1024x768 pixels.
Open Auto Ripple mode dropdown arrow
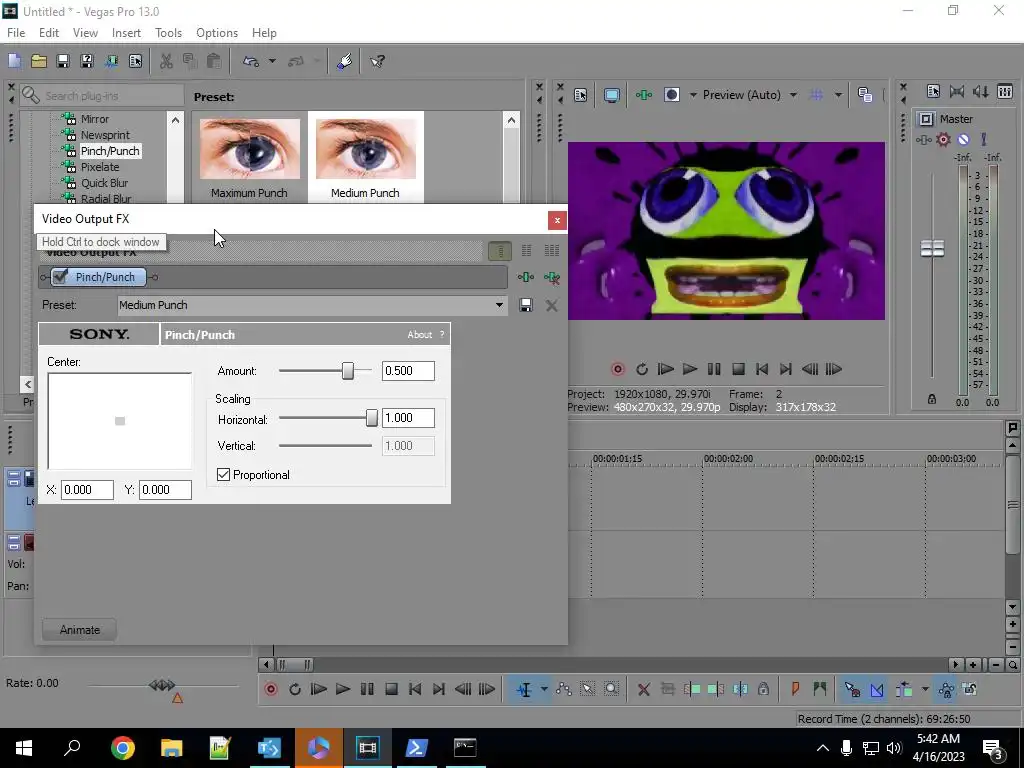point(925,689)
